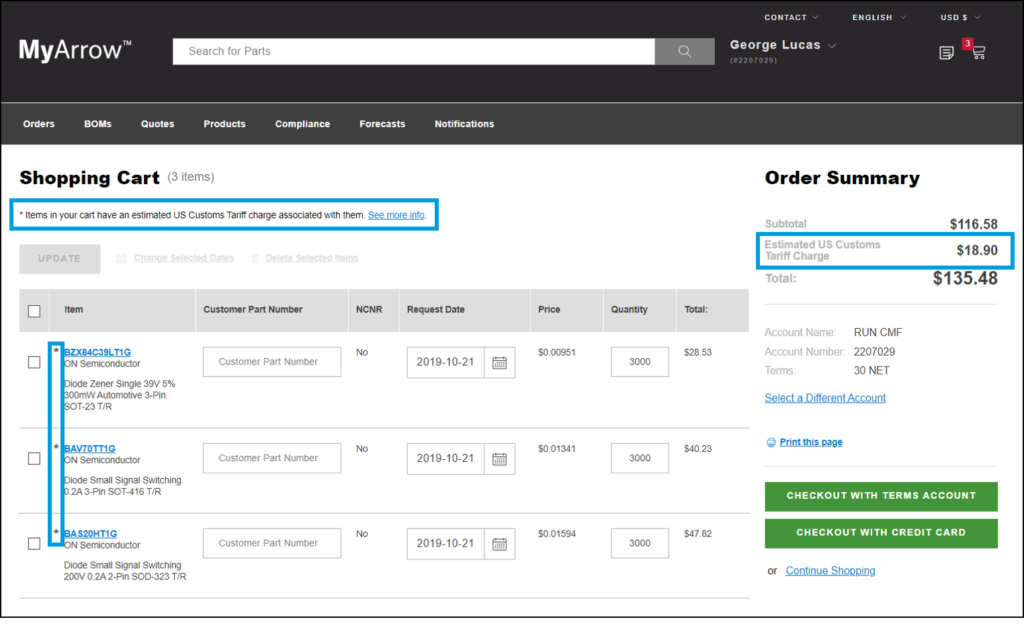Open calendar picker for BAS20HT1G request date
The width and height of the screenshot is (1024, 636).
(499, 543)
